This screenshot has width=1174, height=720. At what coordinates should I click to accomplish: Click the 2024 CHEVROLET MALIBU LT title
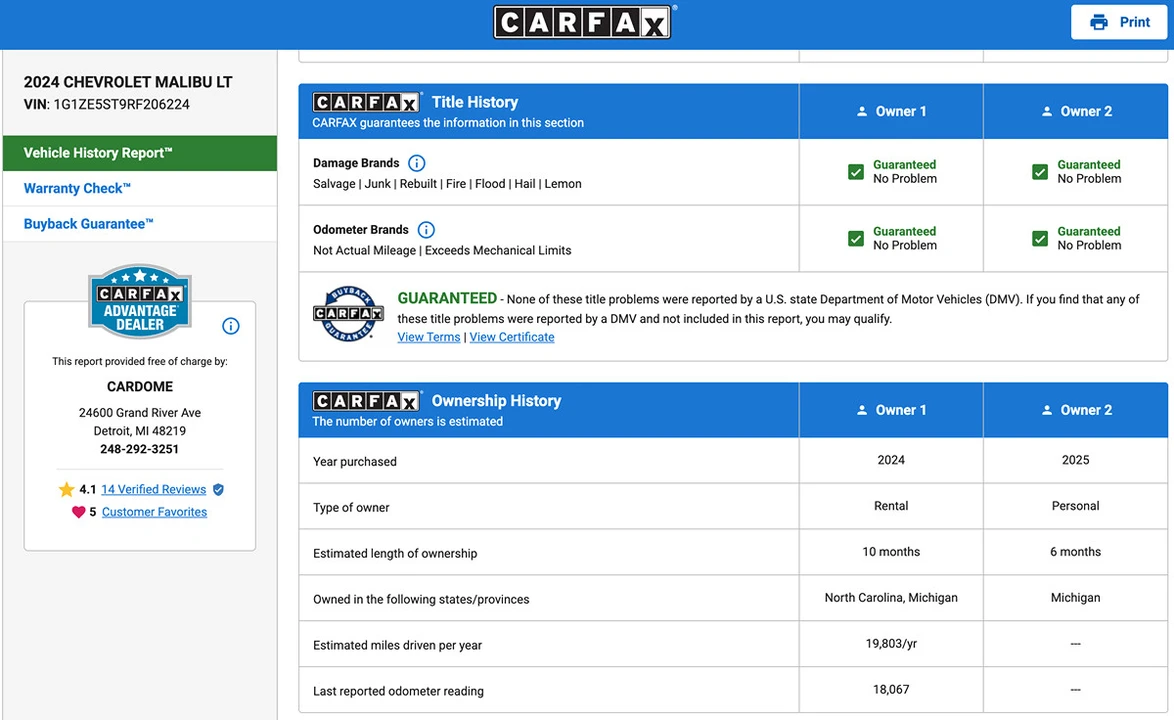(x=128, y=82)
